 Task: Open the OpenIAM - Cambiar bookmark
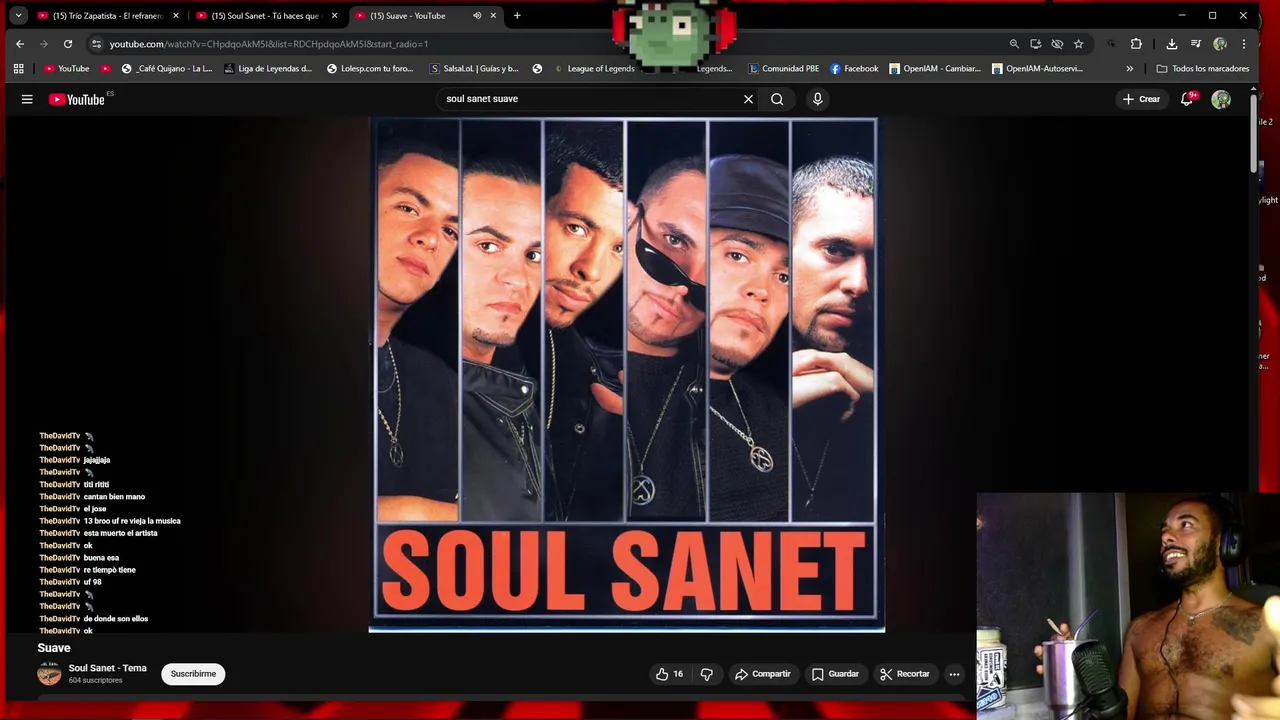click(x=935, y=69)
